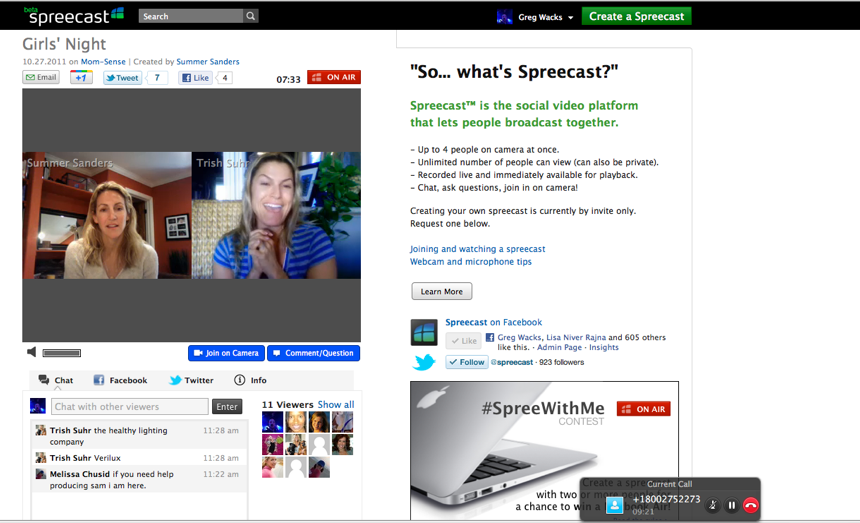
Task: Share Girls' Night via Email button
Action: pos(41,77)
